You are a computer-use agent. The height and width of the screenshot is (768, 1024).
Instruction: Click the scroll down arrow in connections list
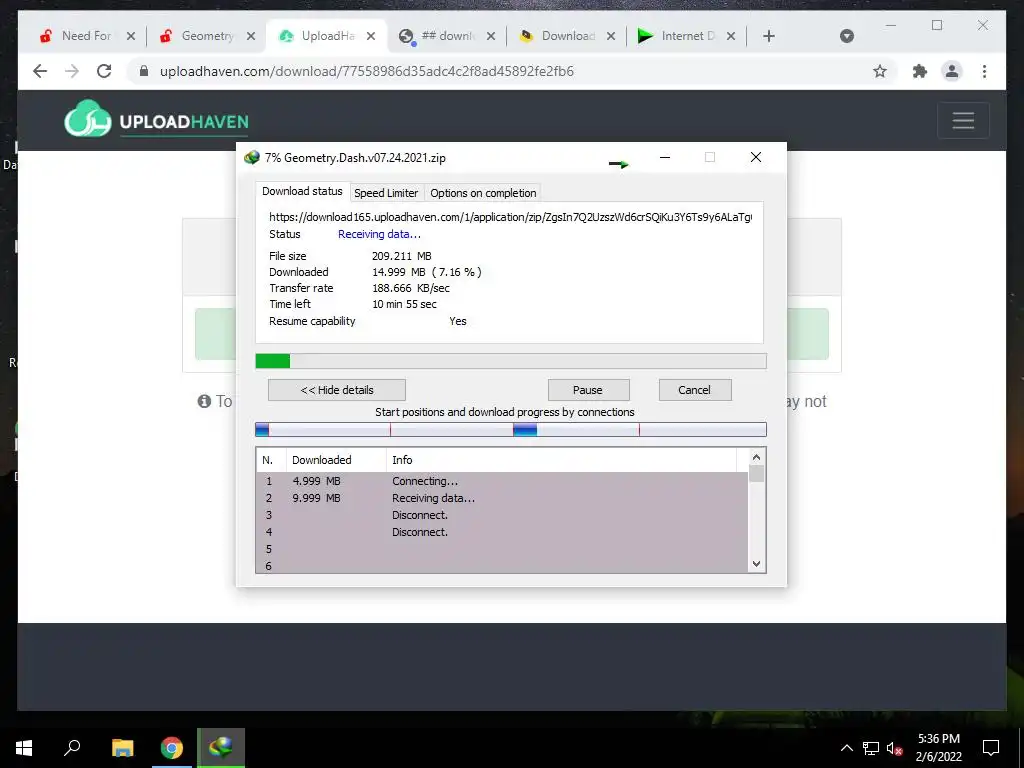[756, 564]
